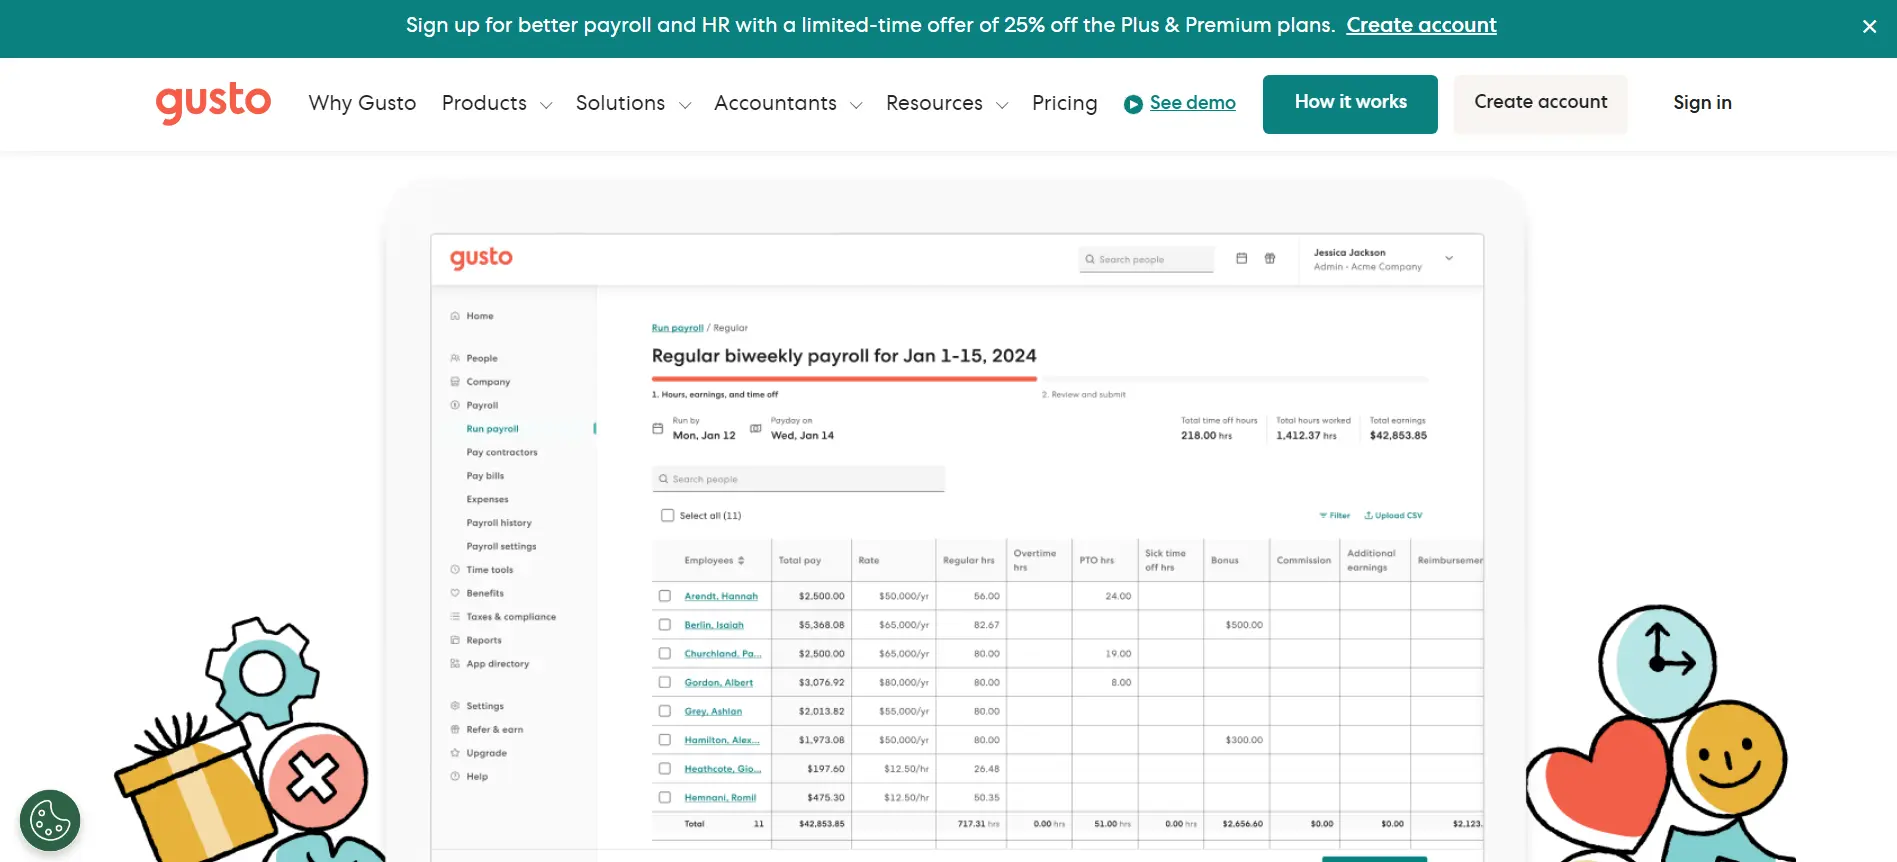This screenshot has height=862, width=1897.
Task: Click the Employees column sort icon
Action: pyautogui.click(x=741, y=560)
